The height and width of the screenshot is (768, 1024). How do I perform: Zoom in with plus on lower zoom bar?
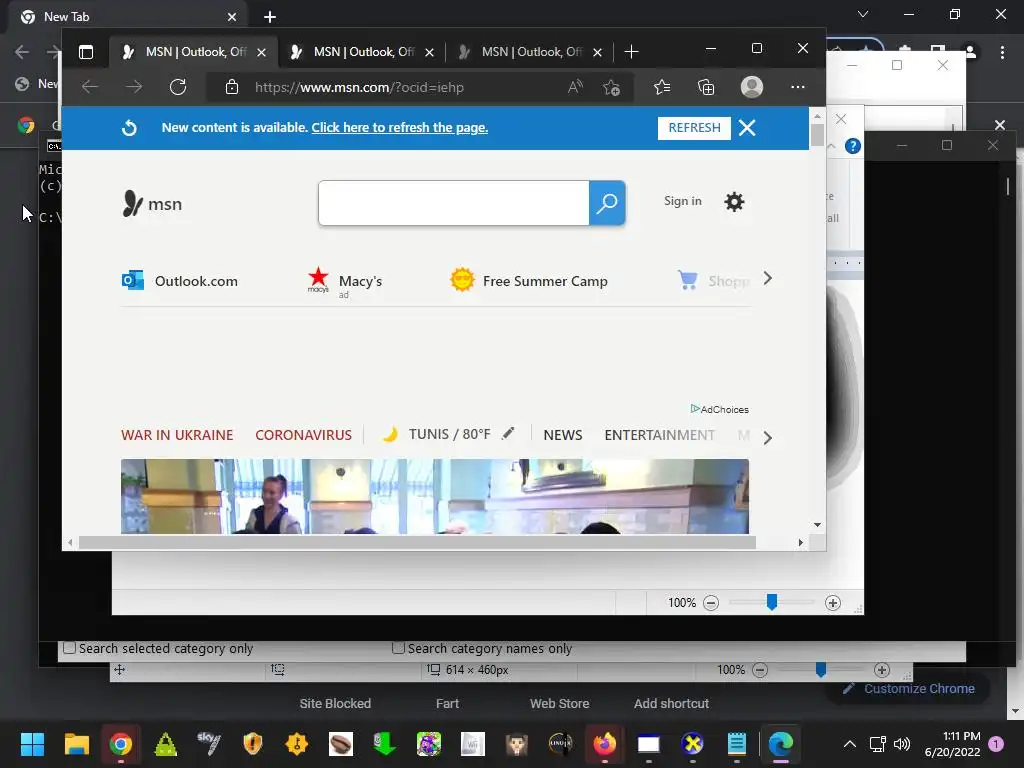pyautogui.click(x=882, y=670)
